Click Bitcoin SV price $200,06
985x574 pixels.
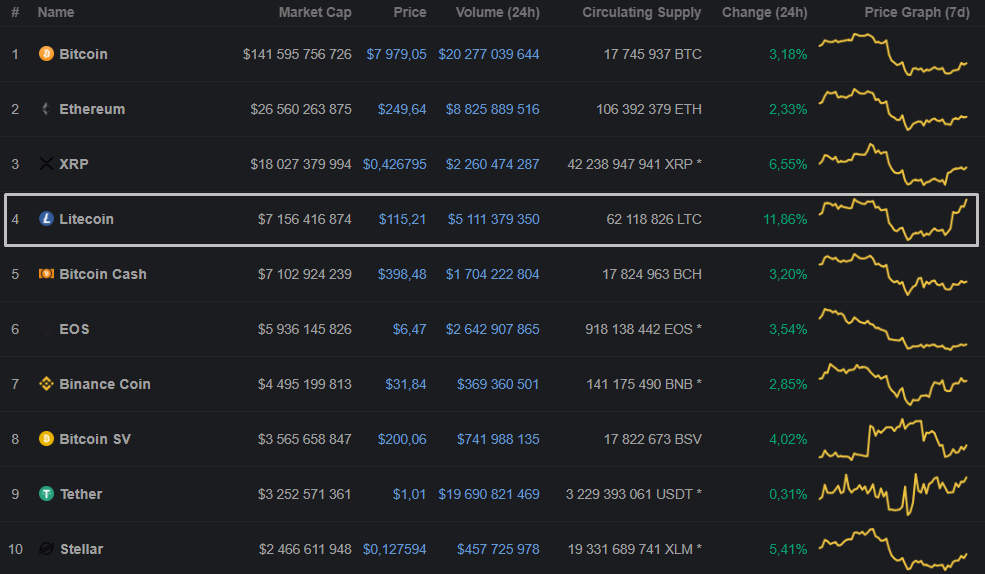[x=402, y=439]
